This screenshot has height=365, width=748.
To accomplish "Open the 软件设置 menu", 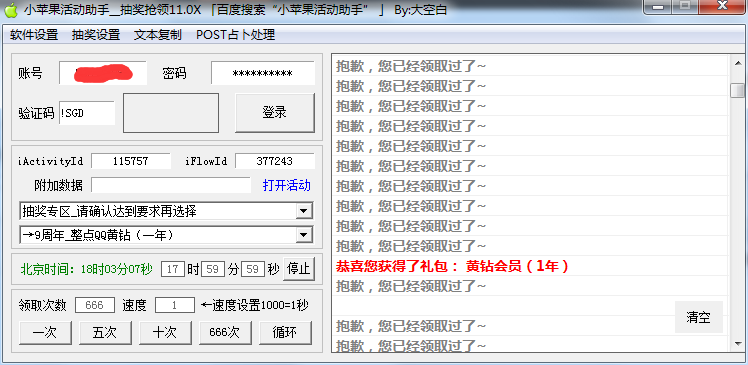I will pyautogui.click(x=34, y=35).
